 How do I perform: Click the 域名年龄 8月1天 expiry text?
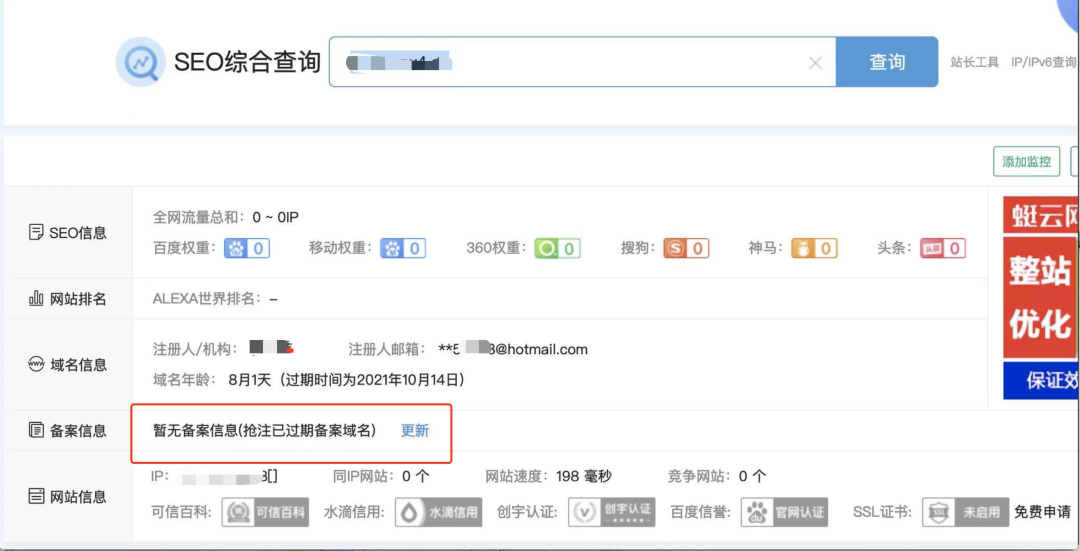tap(310, 380)
